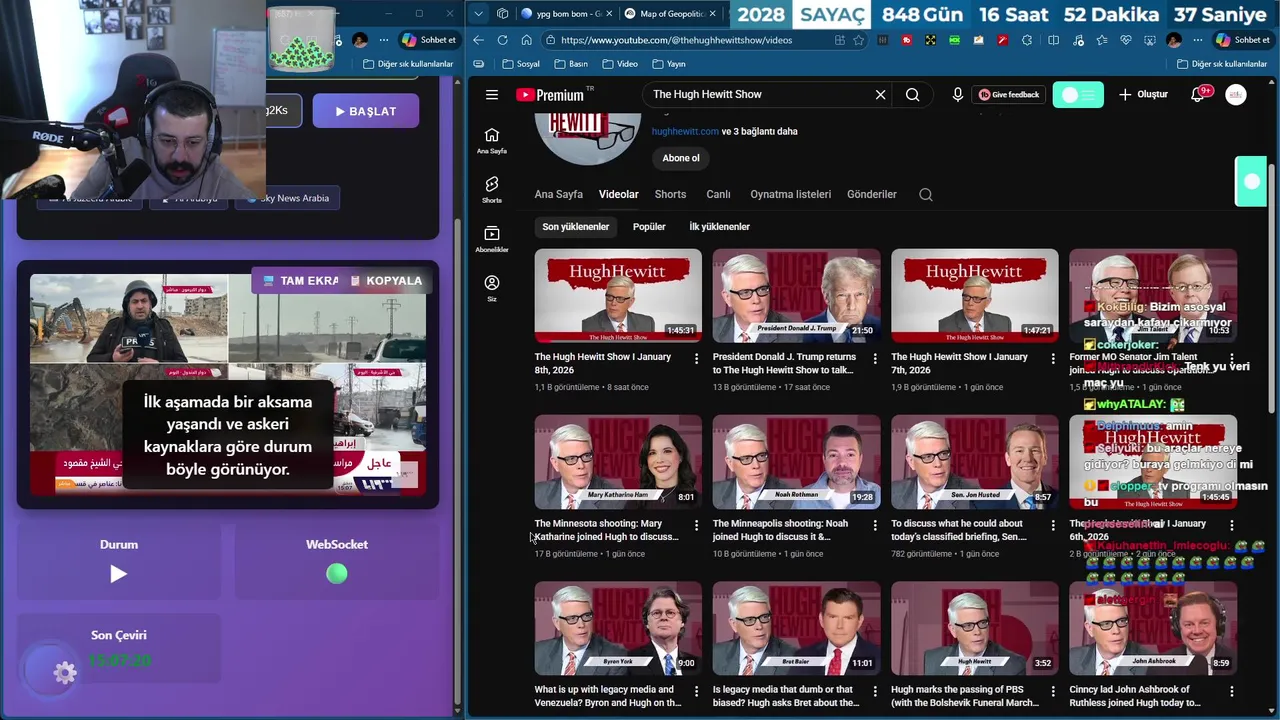This screenshot has width=1280, height=720.
Task: Start voice search with microphone icon
Action: 957,95
